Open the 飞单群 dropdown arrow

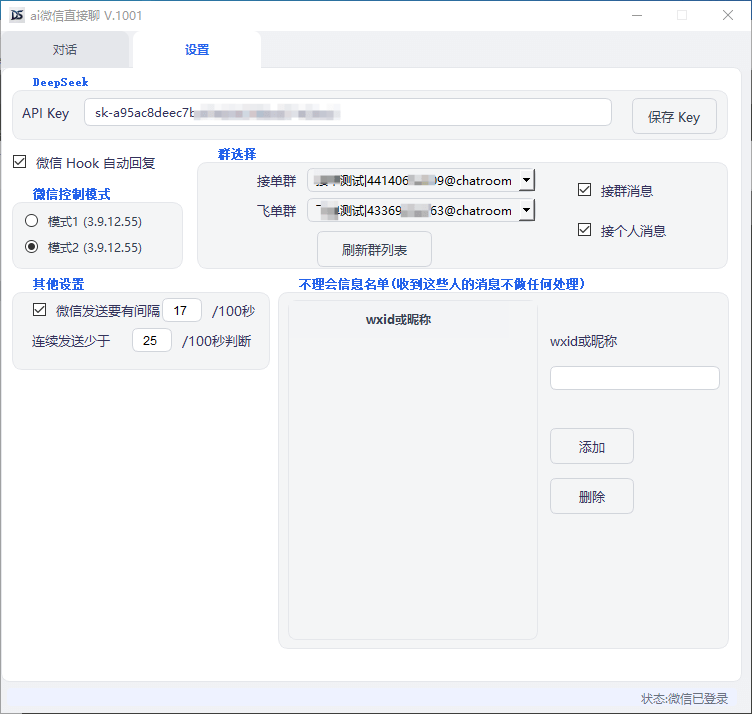click(527, 210)
